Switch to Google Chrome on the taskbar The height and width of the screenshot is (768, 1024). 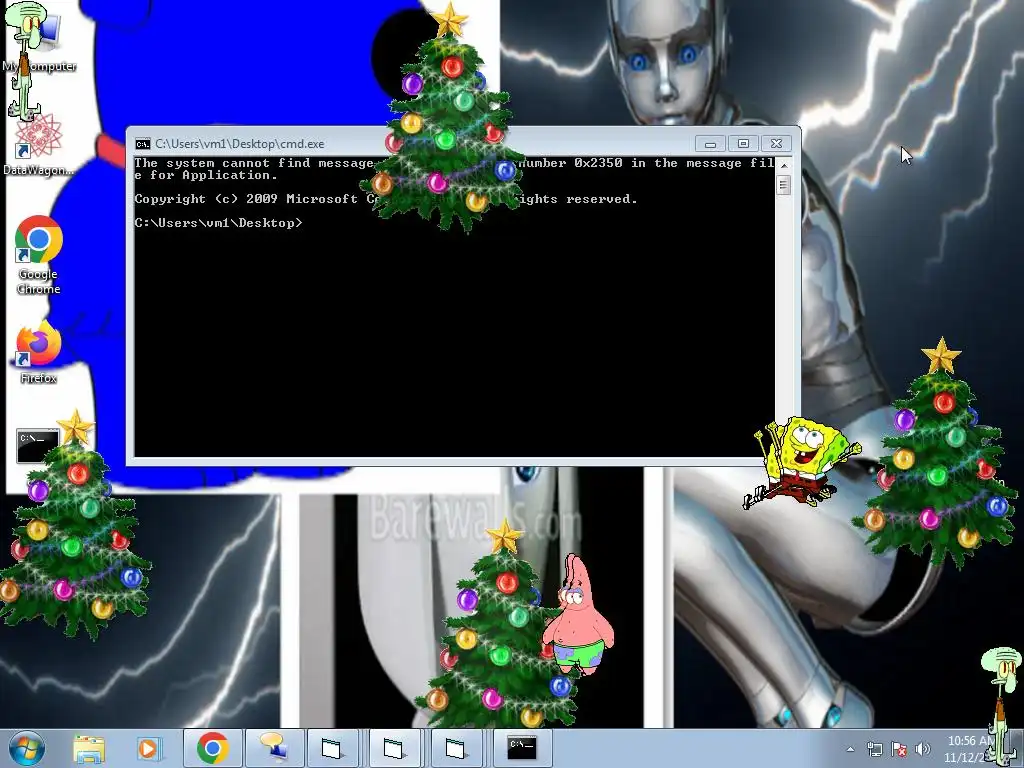pos(212,748)
